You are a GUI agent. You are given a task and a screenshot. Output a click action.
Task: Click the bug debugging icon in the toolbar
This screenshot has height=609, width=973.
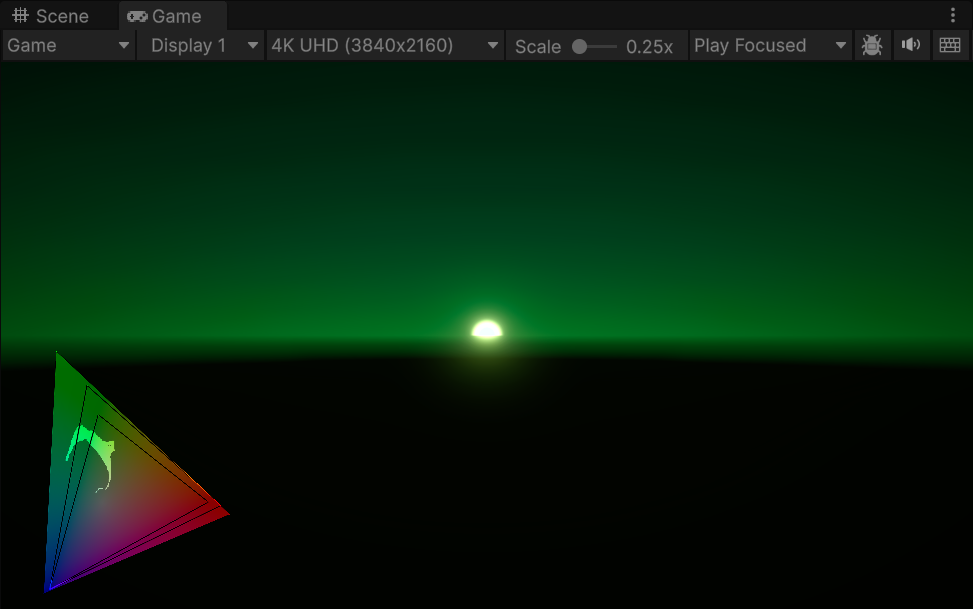tap(871, 45)
